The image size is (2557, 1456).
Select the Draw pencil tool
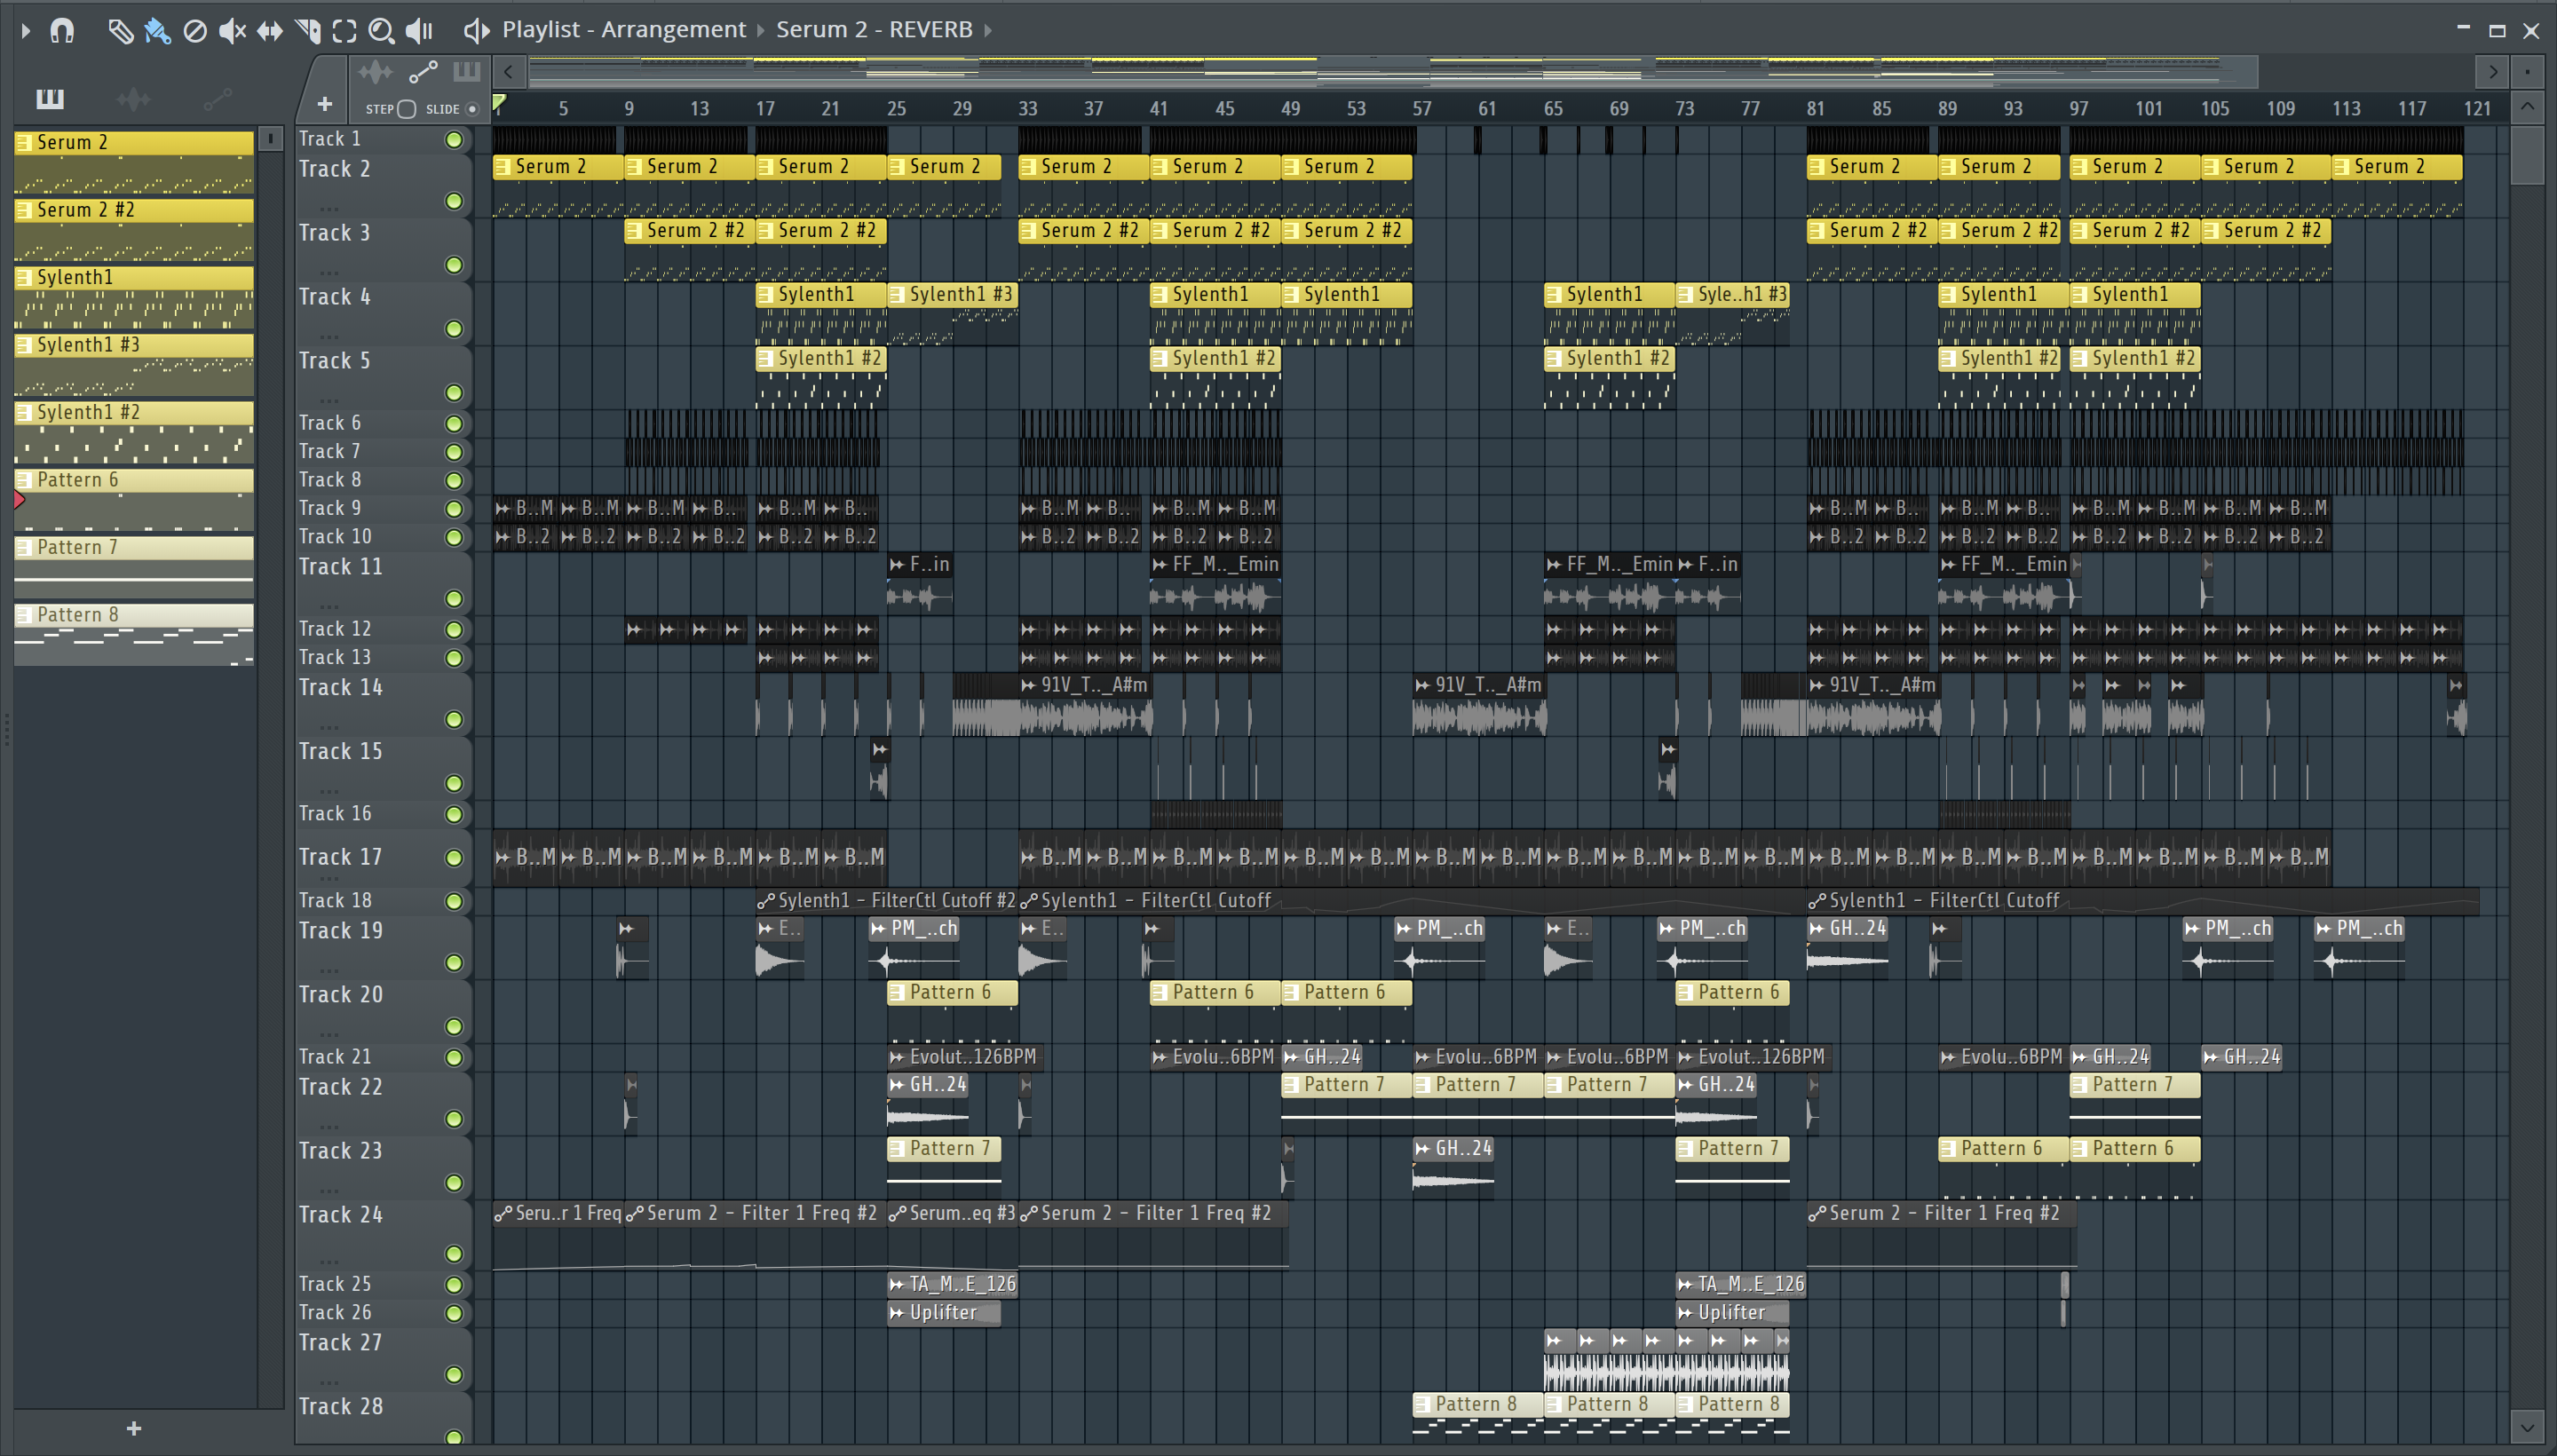coord(120,31)
